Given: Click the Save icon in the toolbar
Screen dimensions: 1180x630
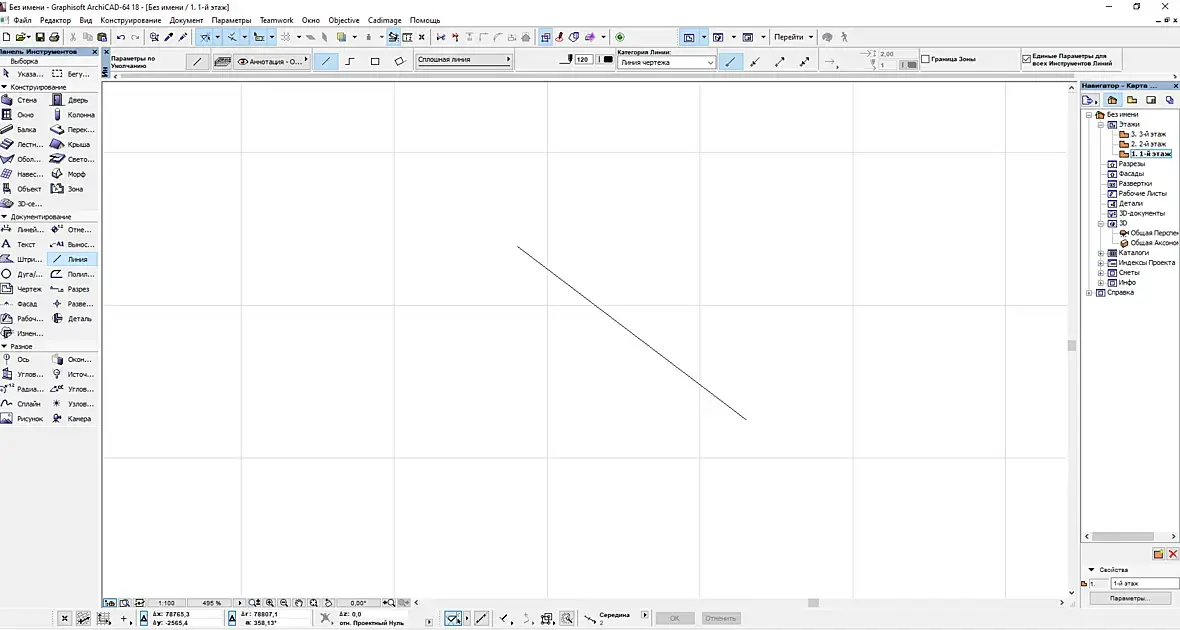Looking at the screenshot, I should (40, 37).
